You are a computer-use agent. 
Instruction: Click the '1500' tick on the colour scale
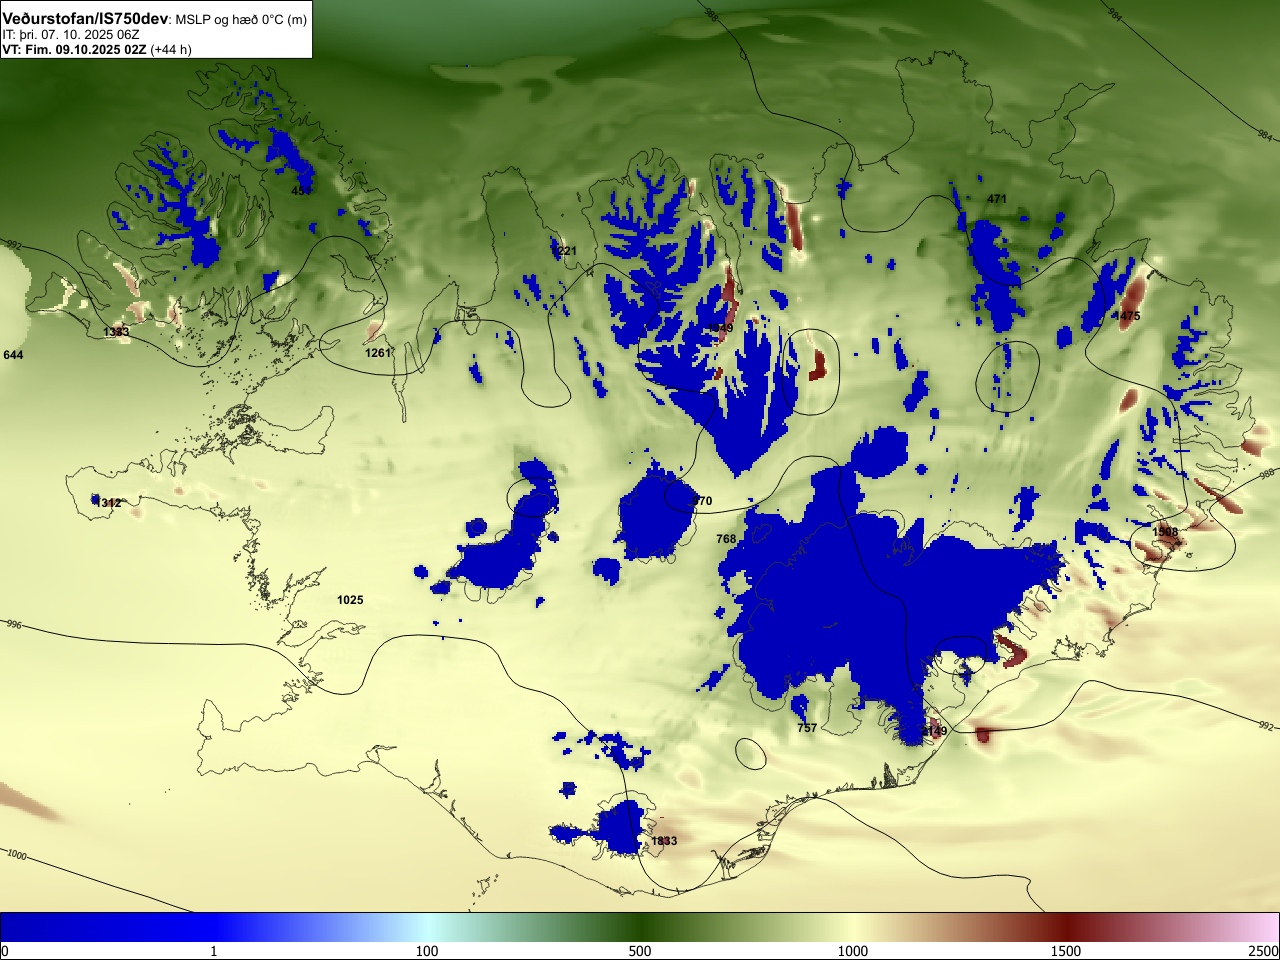tap(1066, 951)
